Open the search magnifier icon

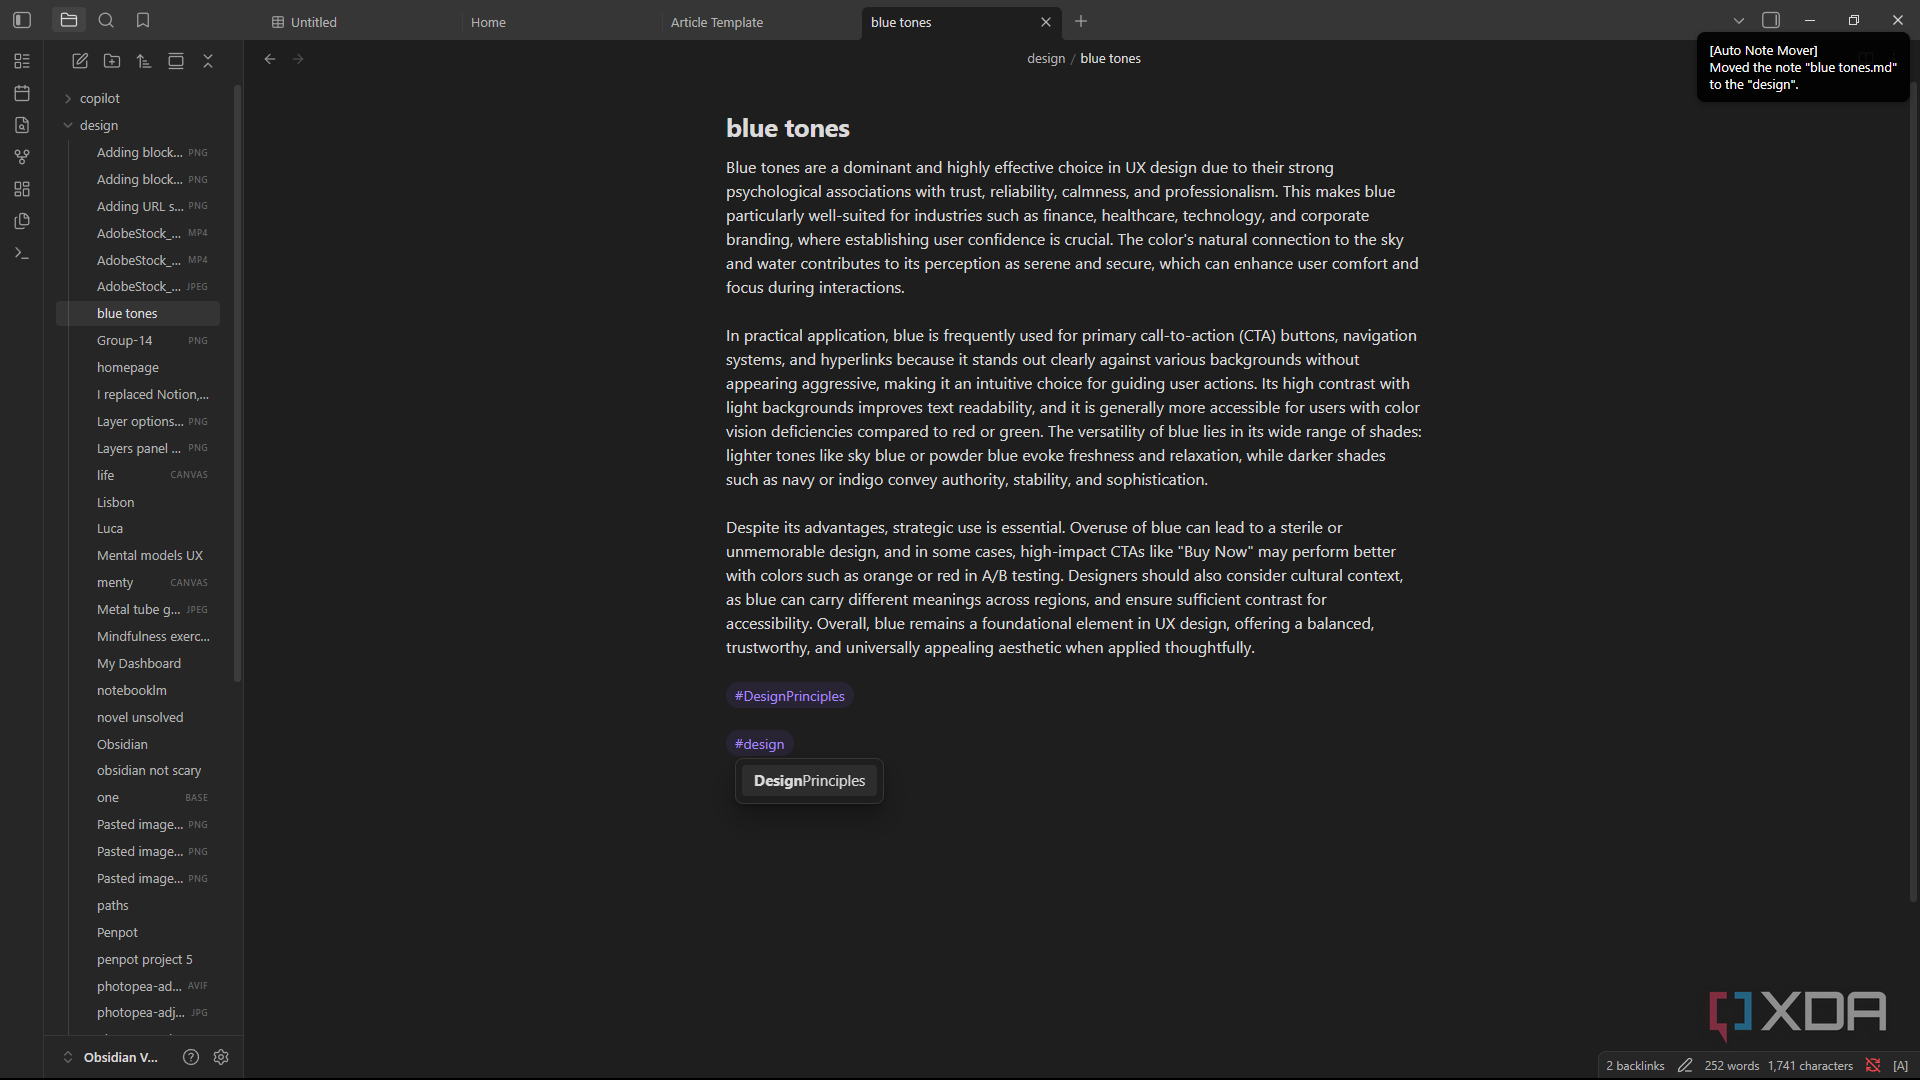pos(106,20)
